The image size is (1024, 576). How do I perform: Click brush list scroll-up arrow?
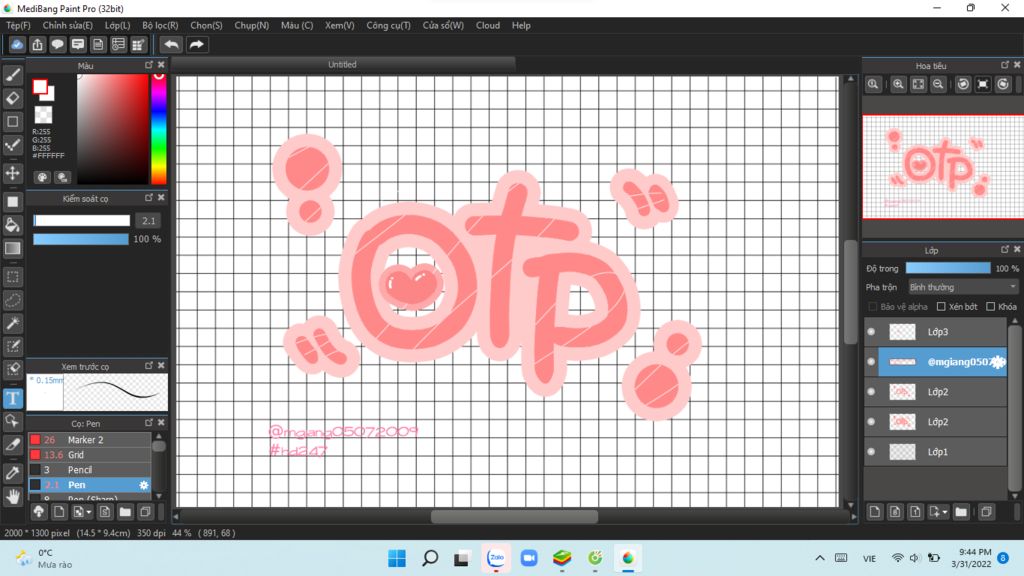click(159, 436)
